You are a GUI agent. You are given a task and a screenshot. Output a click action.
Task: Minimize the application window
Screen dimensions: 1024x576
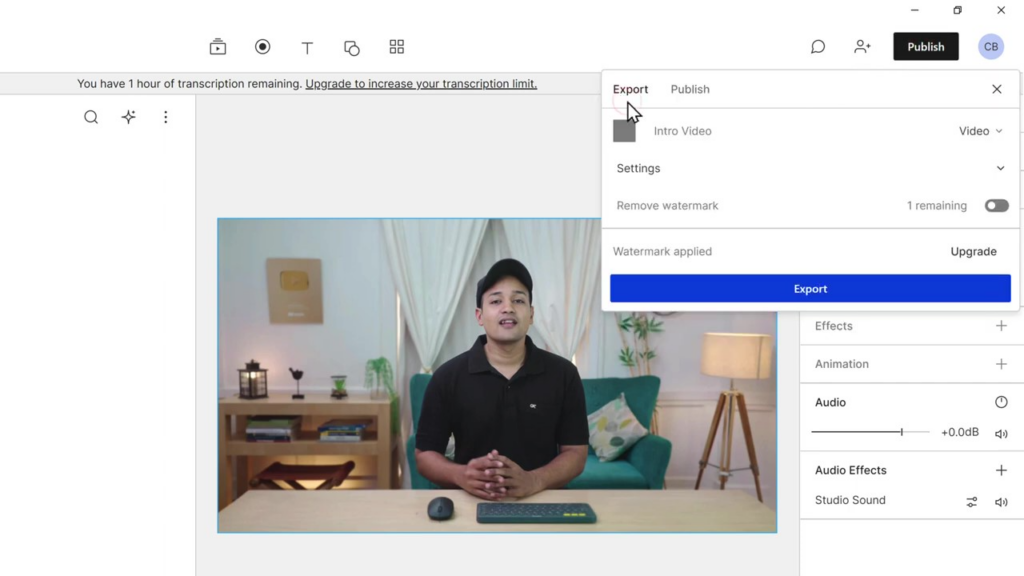coord(914,10)
